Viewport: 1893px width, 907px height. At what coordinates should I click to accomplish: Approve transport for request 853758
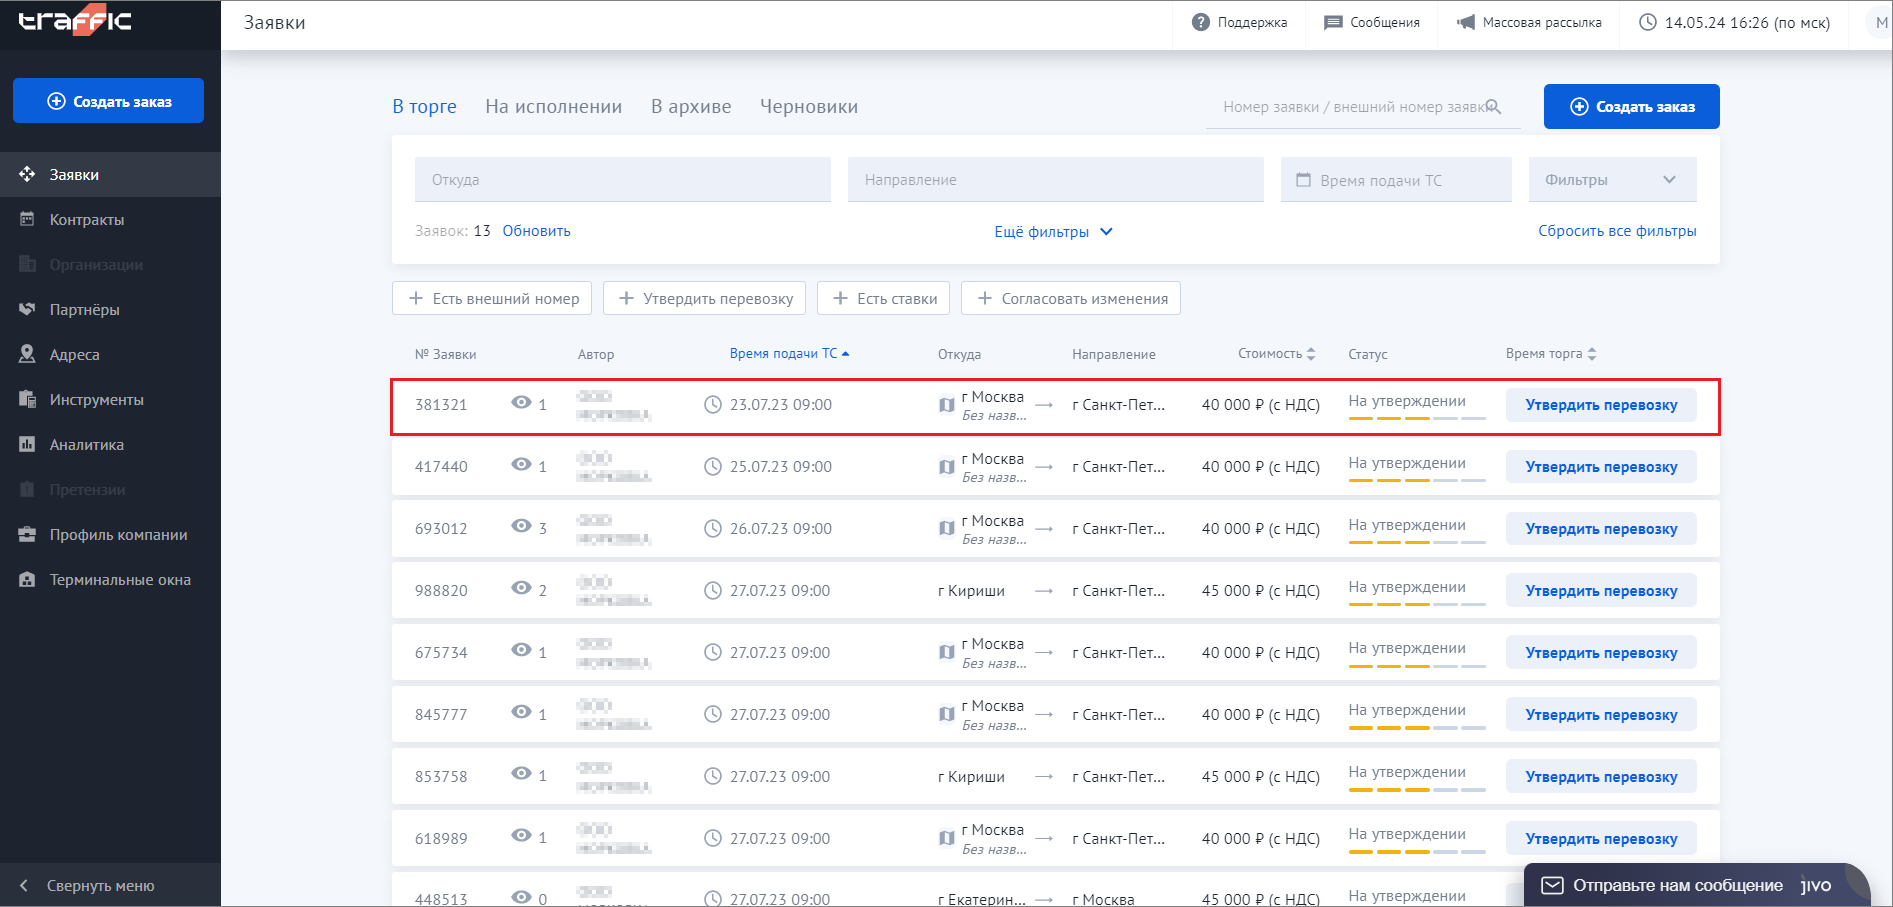(x=1601, y=777)
